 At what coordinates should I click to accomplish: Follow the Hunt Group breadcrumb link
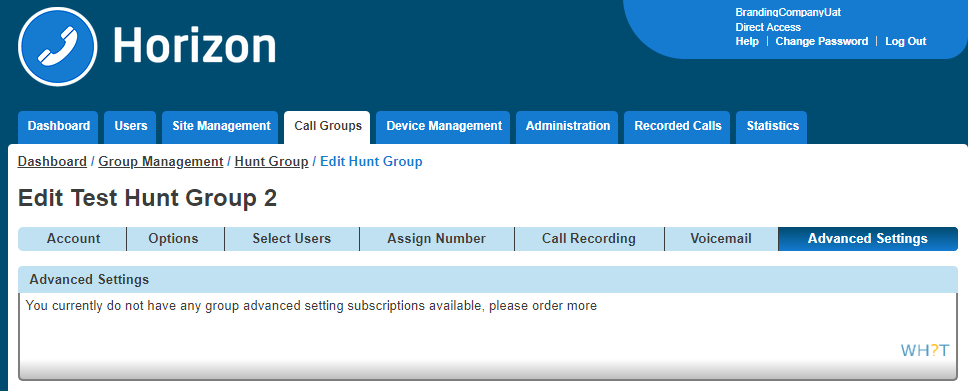pyautogui.click(x=272, y=162)
